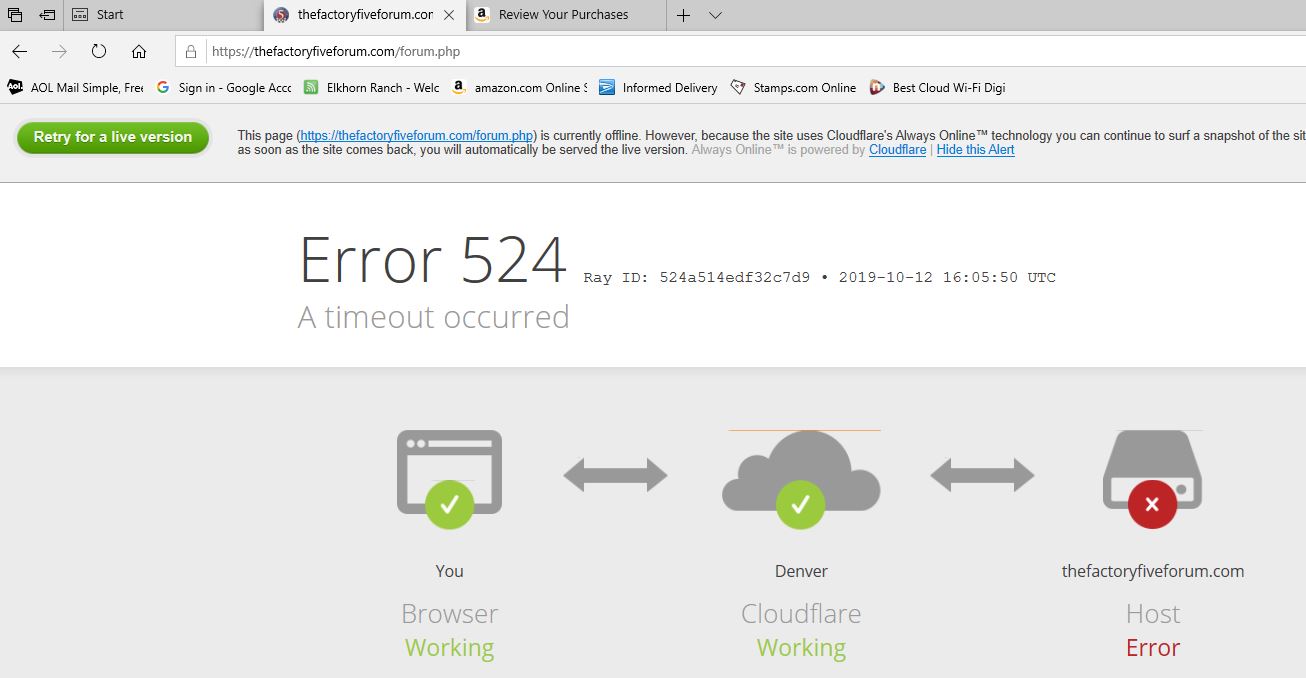Click the padlock security icon
The image size is (1306, 678).
pyautogui.click(x=191, y=51)
